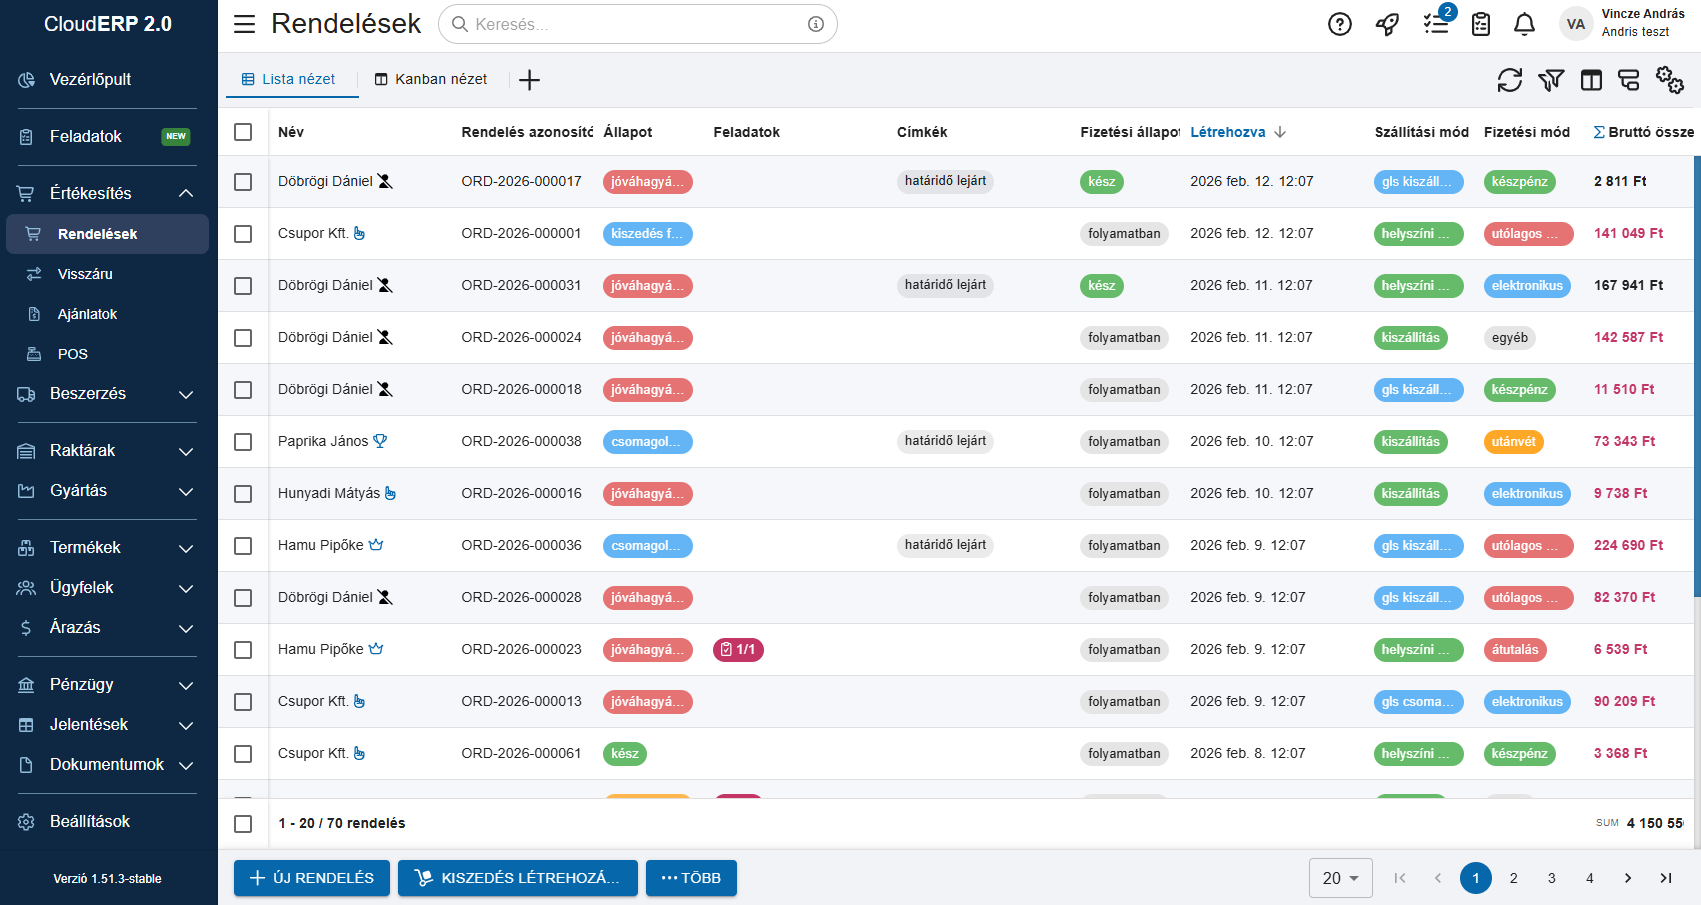Select the checkbox for order ORD-2026-000017

click(243, 182)
